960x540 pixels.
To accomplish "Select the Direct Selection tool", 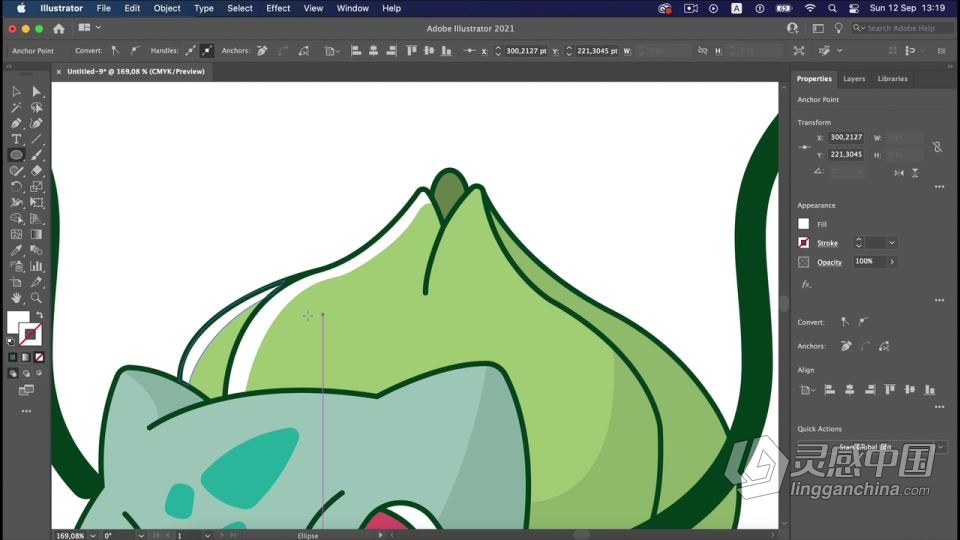I will [x=37, y=92].
